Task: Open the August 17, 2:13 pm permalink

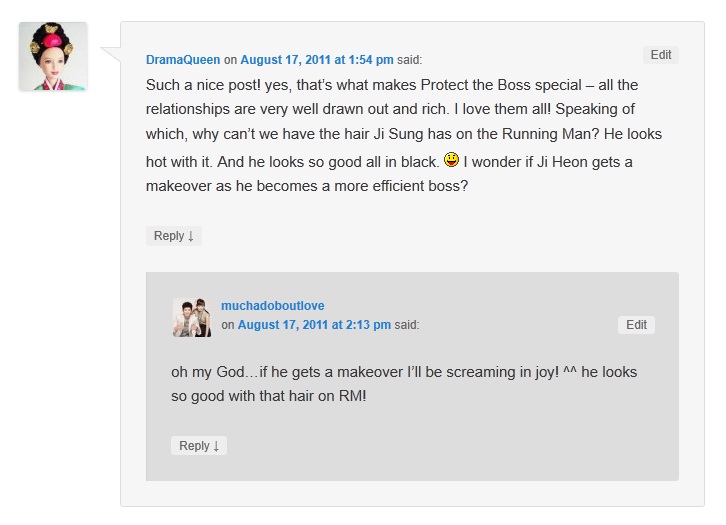Action: tap(315, 325)
